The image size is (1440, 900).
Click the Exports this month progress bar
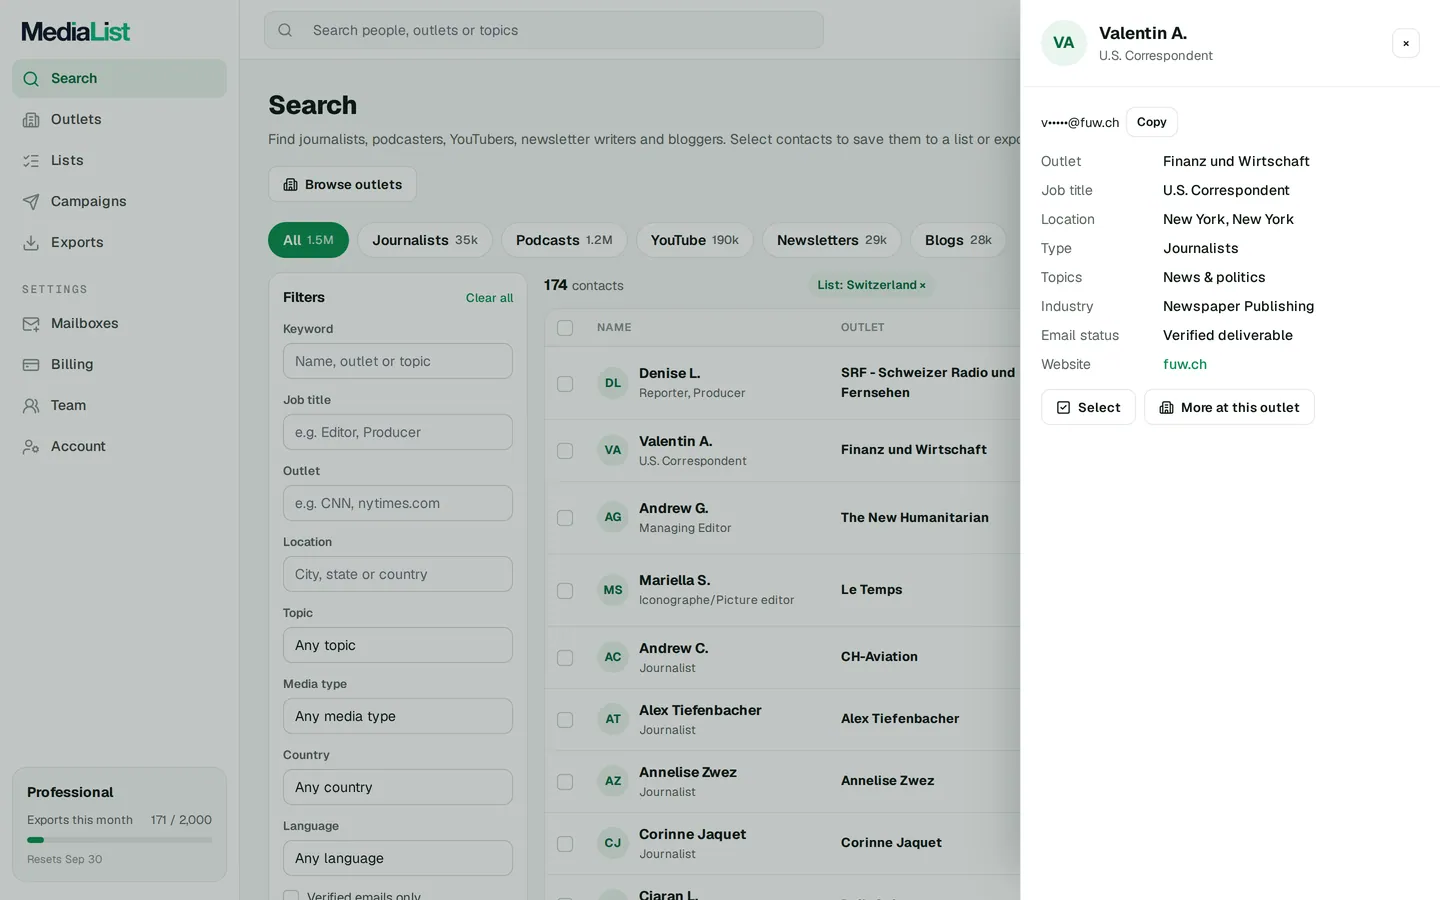(x=119, y=840)
